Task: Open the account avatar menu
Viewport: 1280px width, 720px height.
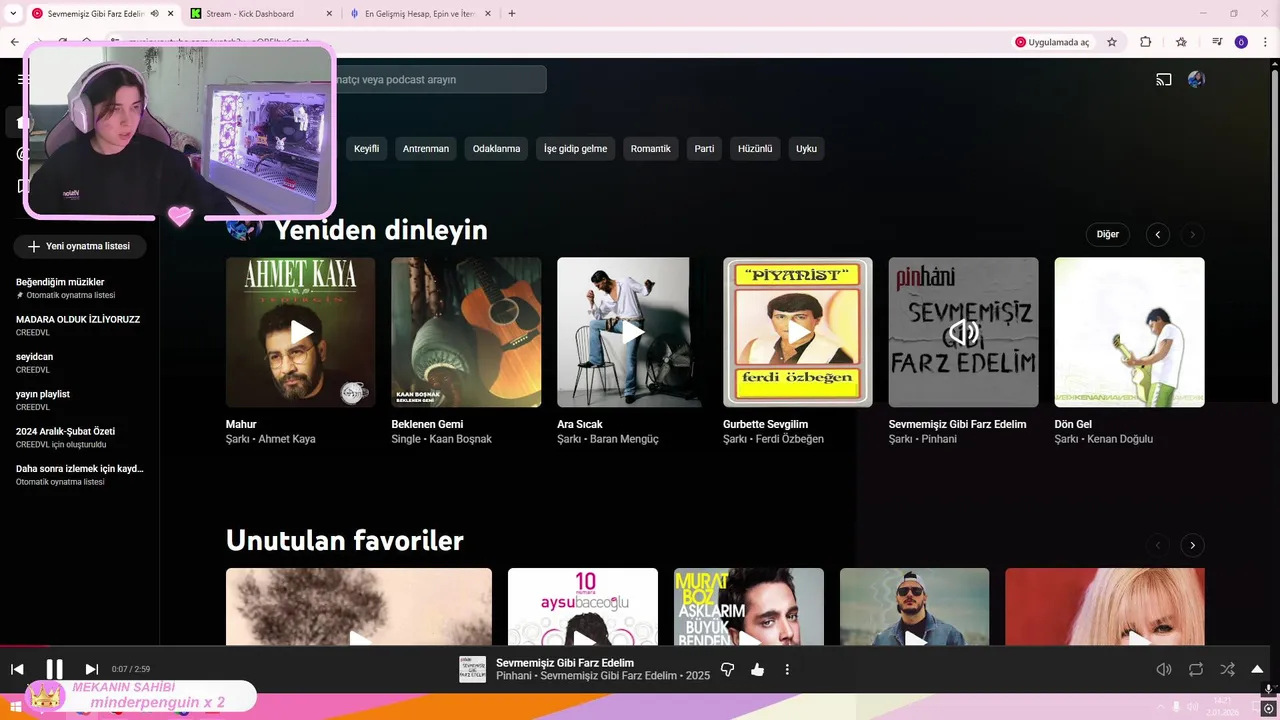Action: click(1196, 79)
